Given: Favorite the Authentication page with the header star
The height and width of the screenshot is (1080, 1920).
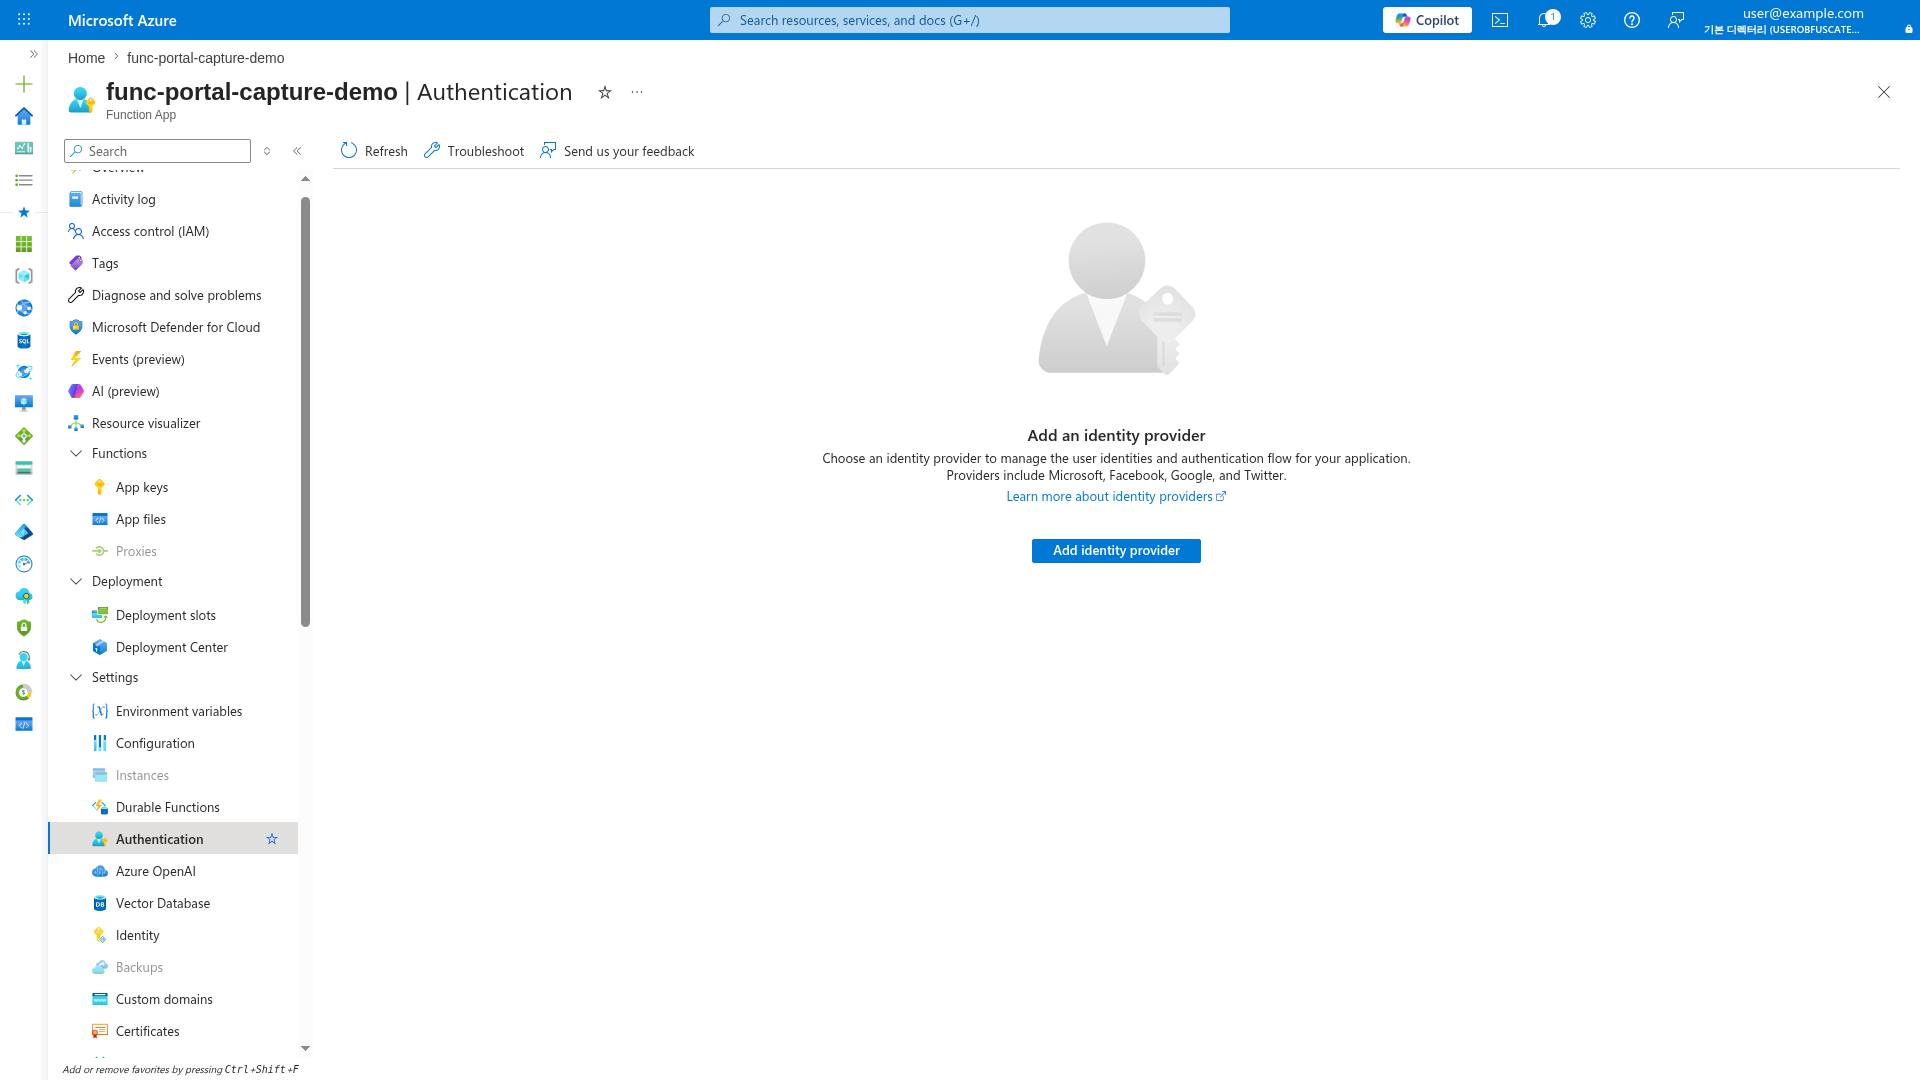Looking at the screenshot, I should (605, 92).
